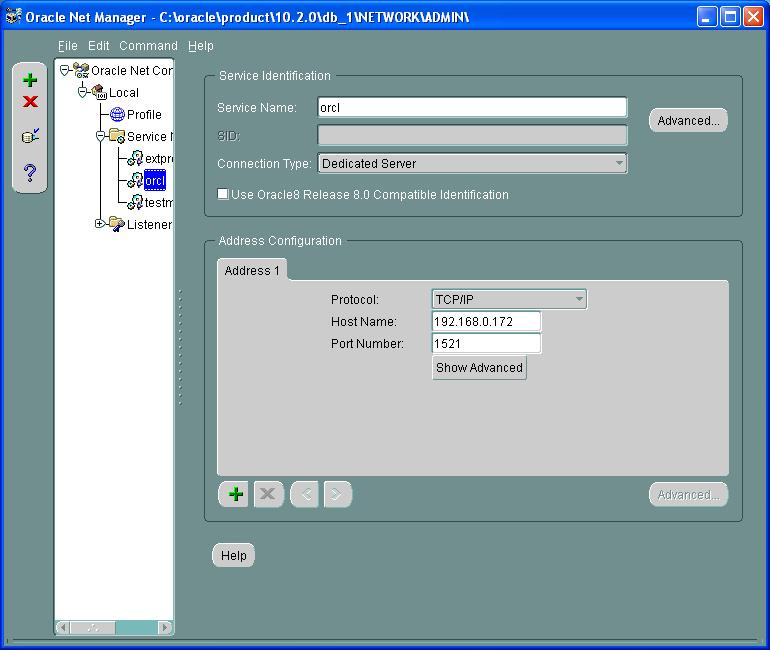
Task: Add a new address with green plus button
Action: point(235,494)
